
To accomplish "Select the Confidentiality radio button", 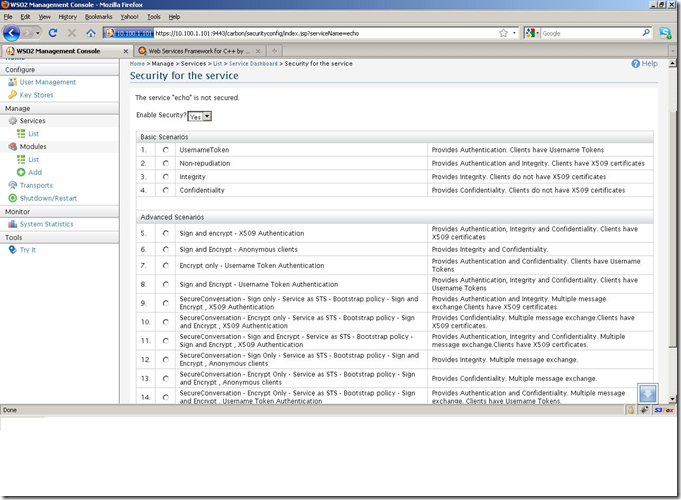I will point(165,190).
